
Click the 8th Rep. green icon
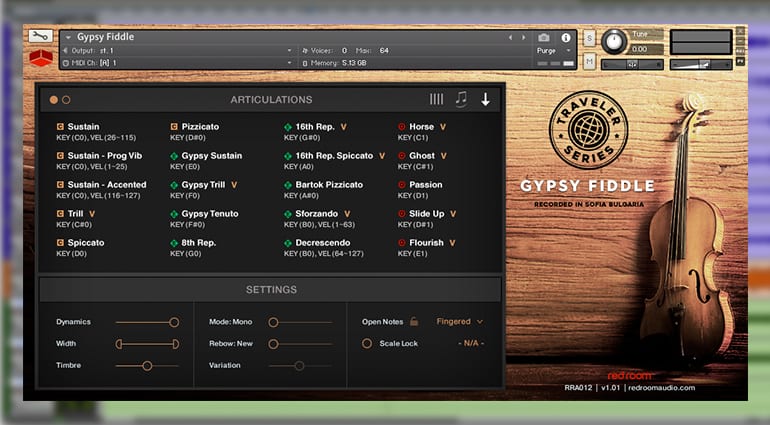coord(174,243)
